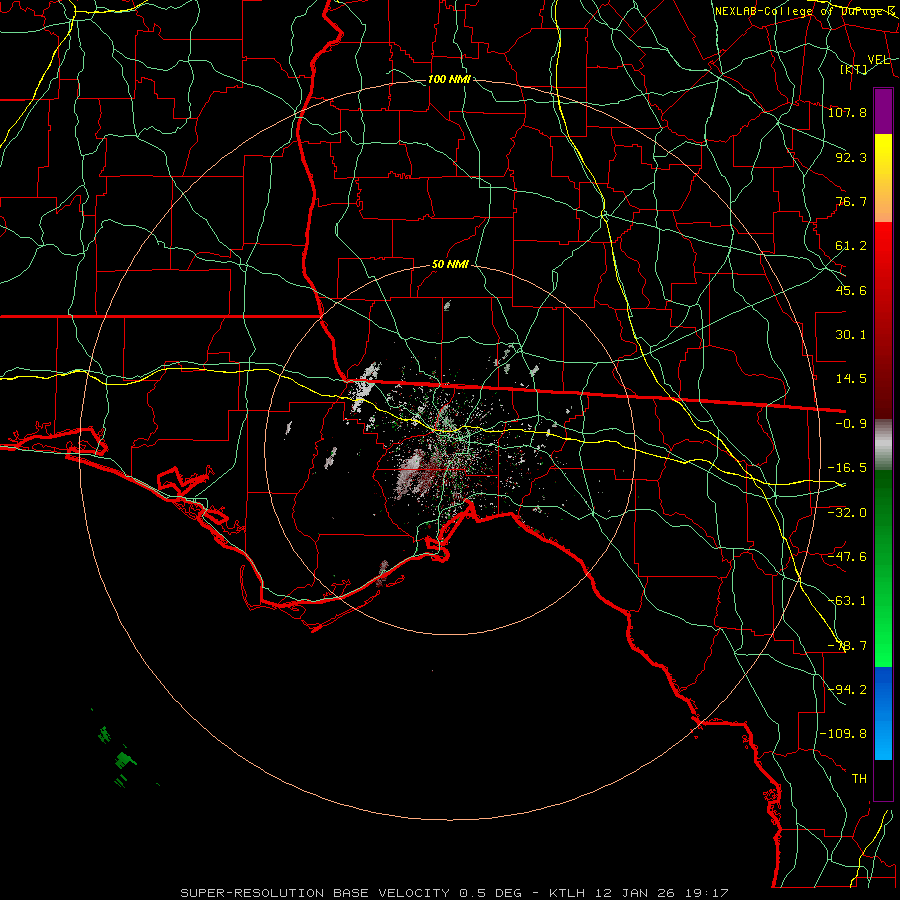Select the 92.3 velocity scale value
The image size is (900, 900).
[851, 157]
